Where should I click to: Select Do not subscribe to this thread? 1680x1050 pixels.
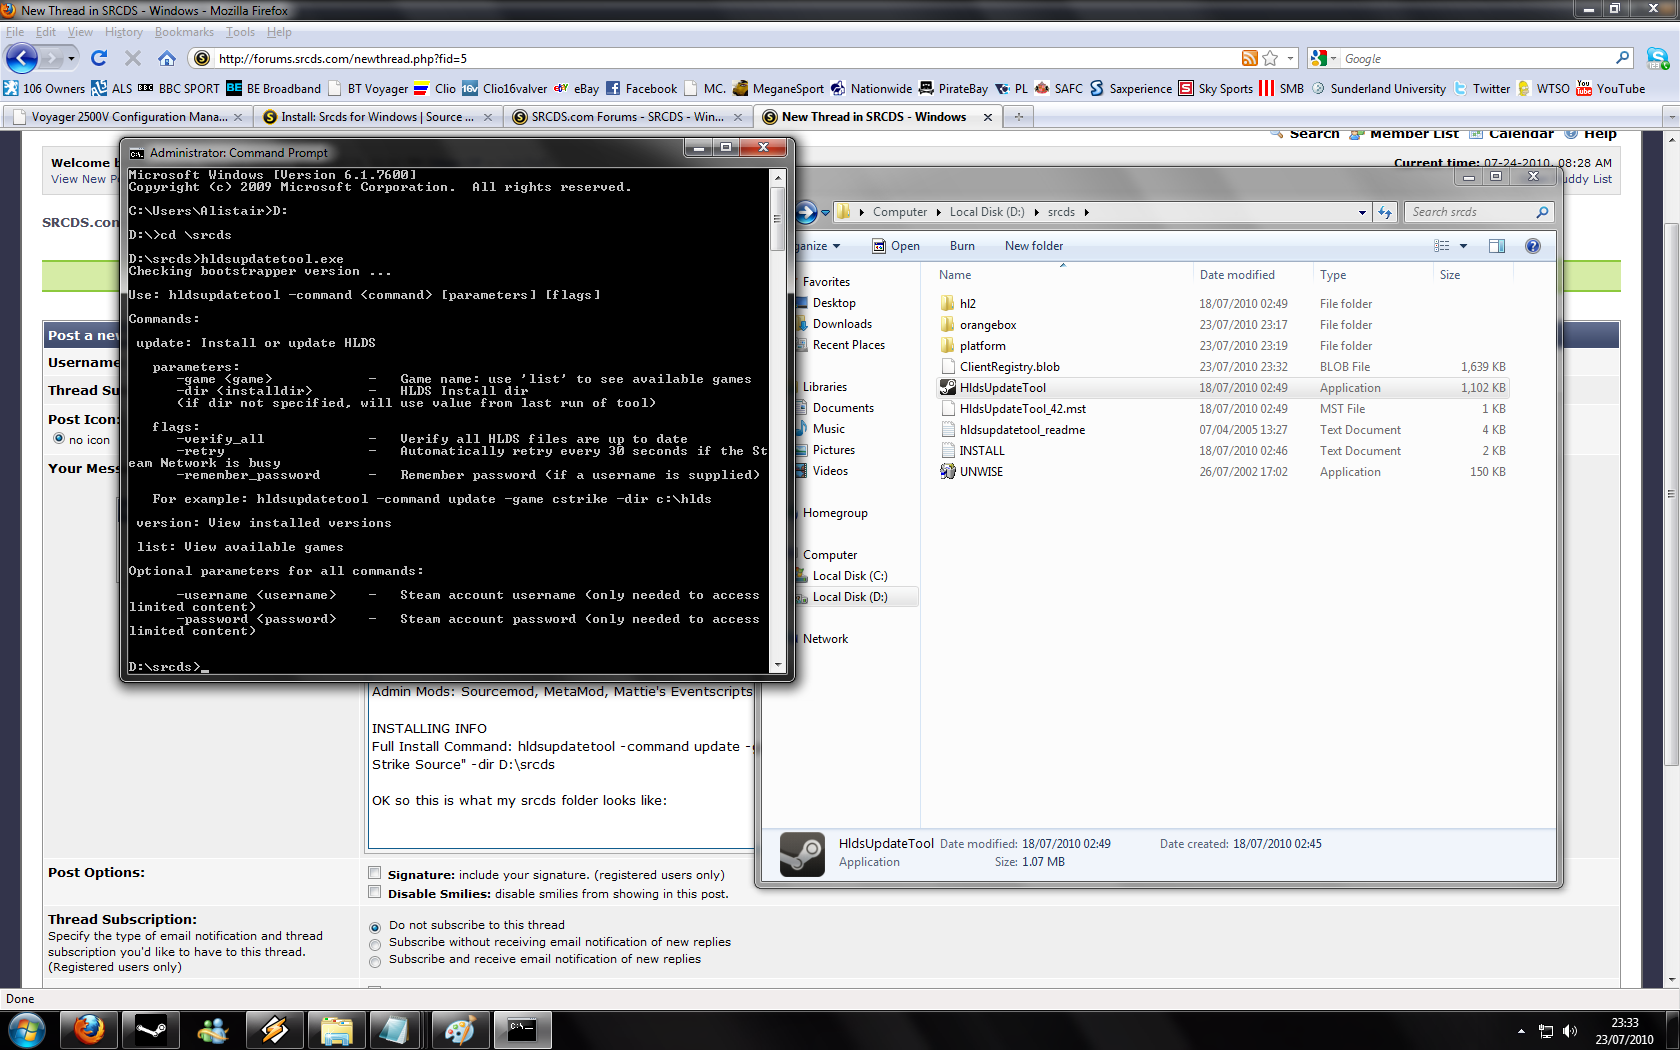pos(375,927)
